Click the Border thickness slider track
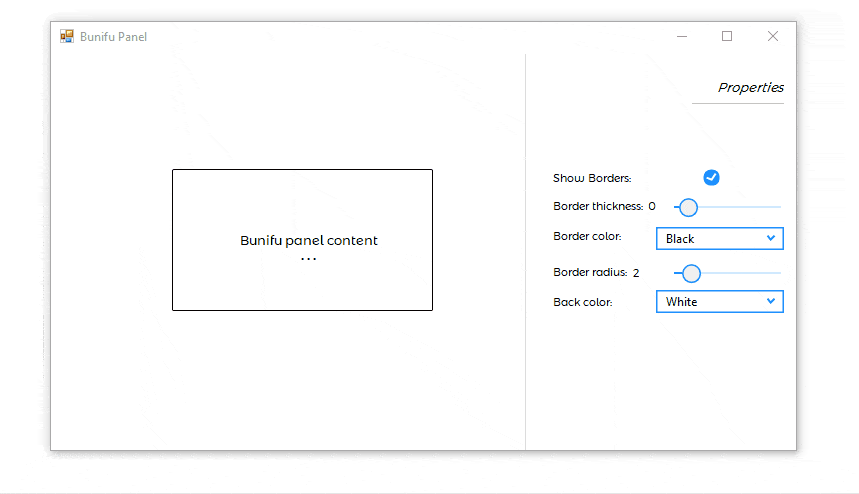Viewport: 859px width, 494px height. [728, 207]
